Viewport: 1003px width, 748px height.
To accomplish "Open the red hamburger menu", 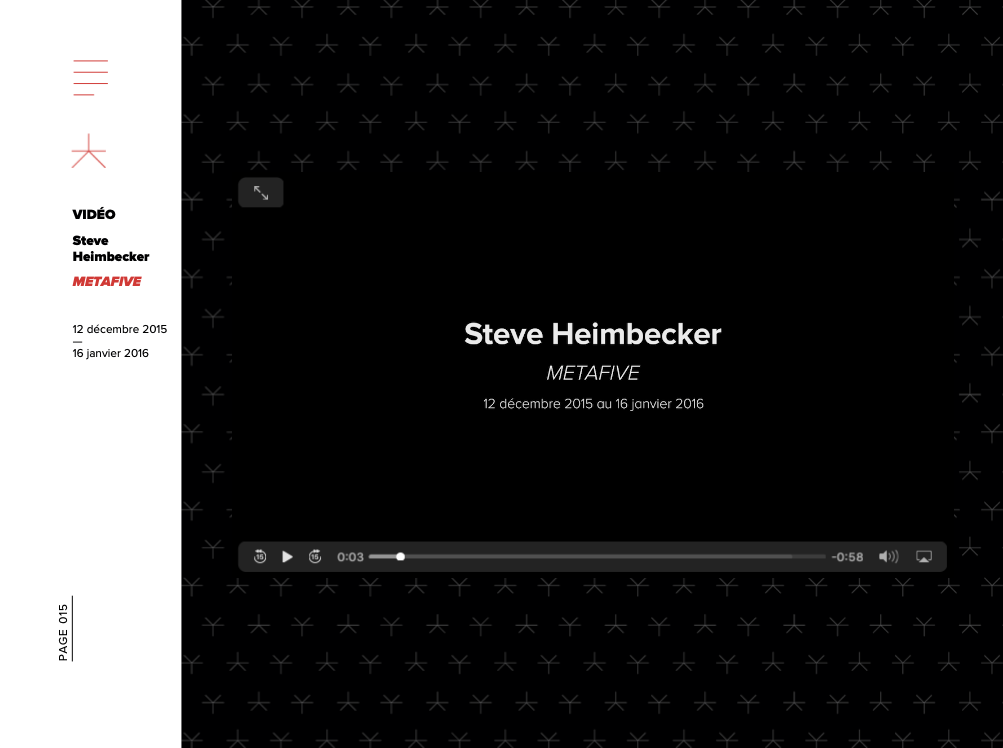I will [x=90, y=78].
